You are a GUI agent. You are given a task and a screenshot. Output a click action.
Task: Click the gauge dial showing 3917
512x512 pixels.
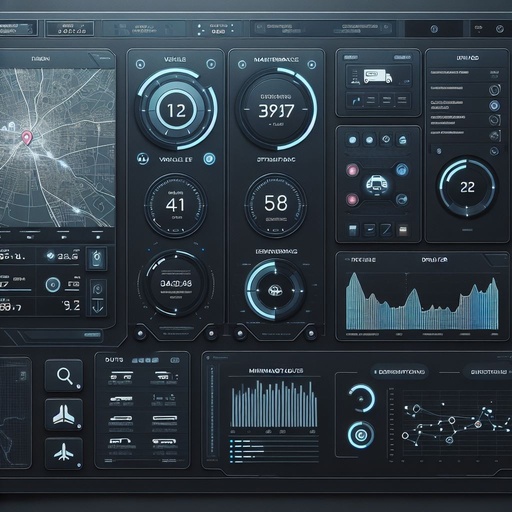(x=276, y=110)
